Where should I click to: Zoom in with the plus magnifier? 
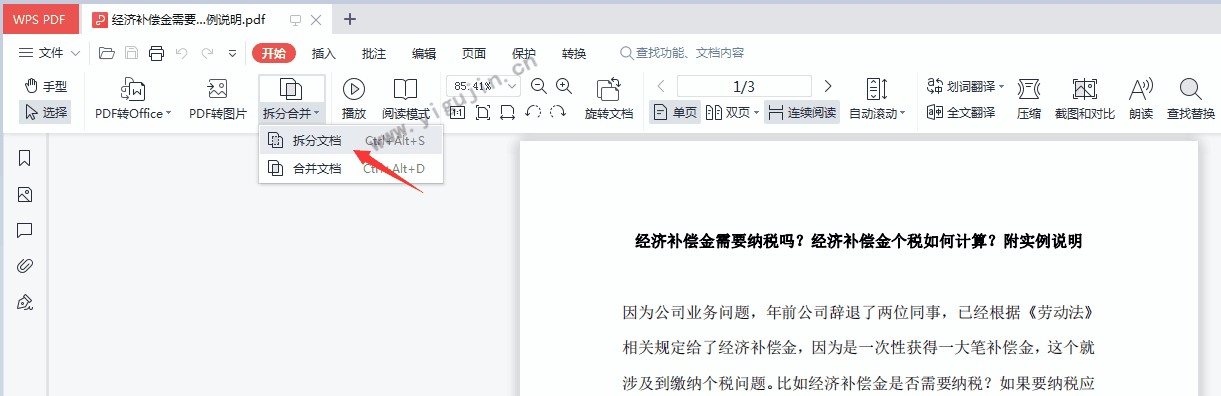pyautogui.click(x=564, y=87)
